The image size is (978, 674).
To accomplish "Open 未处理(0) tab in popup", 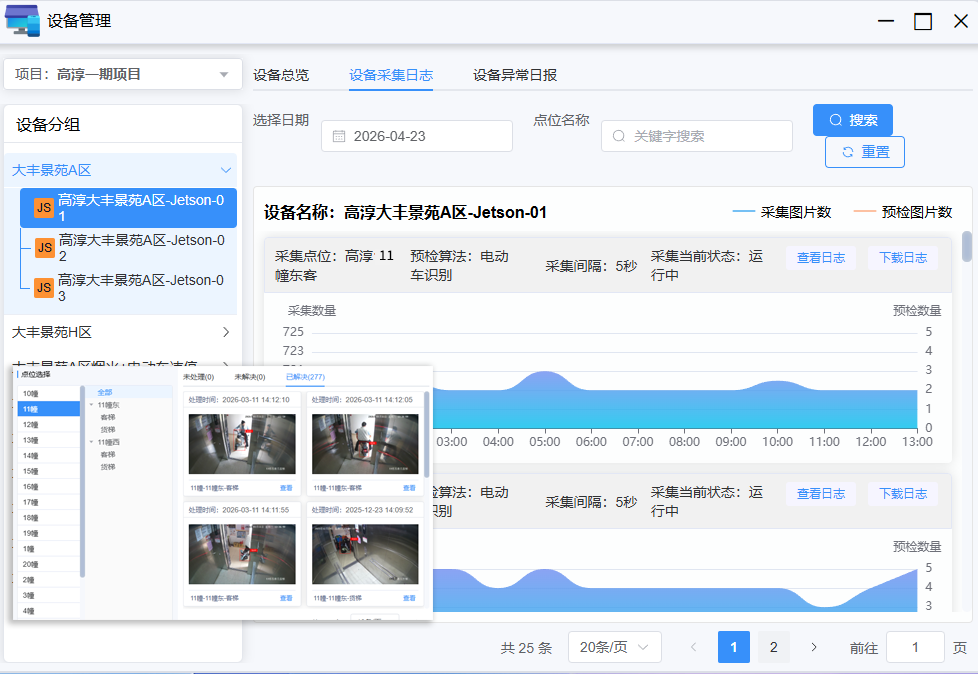I will [x=198, y=377].
